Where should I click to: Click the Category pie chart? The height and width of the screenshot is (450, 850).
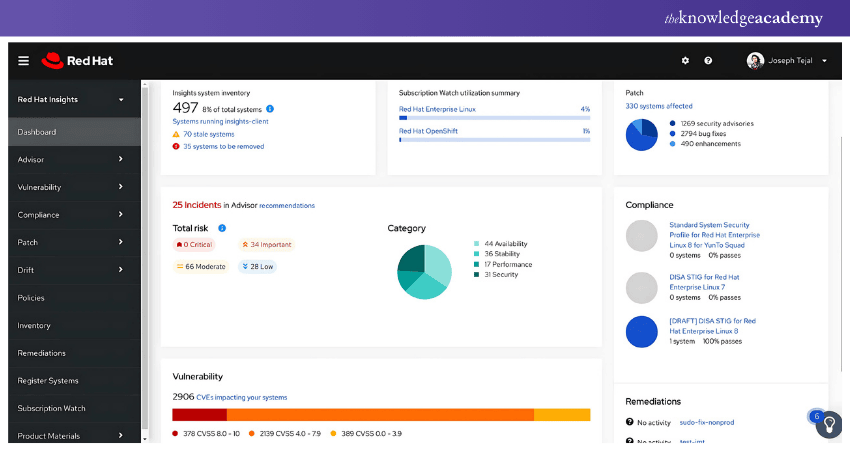click(x=425, y=271)
